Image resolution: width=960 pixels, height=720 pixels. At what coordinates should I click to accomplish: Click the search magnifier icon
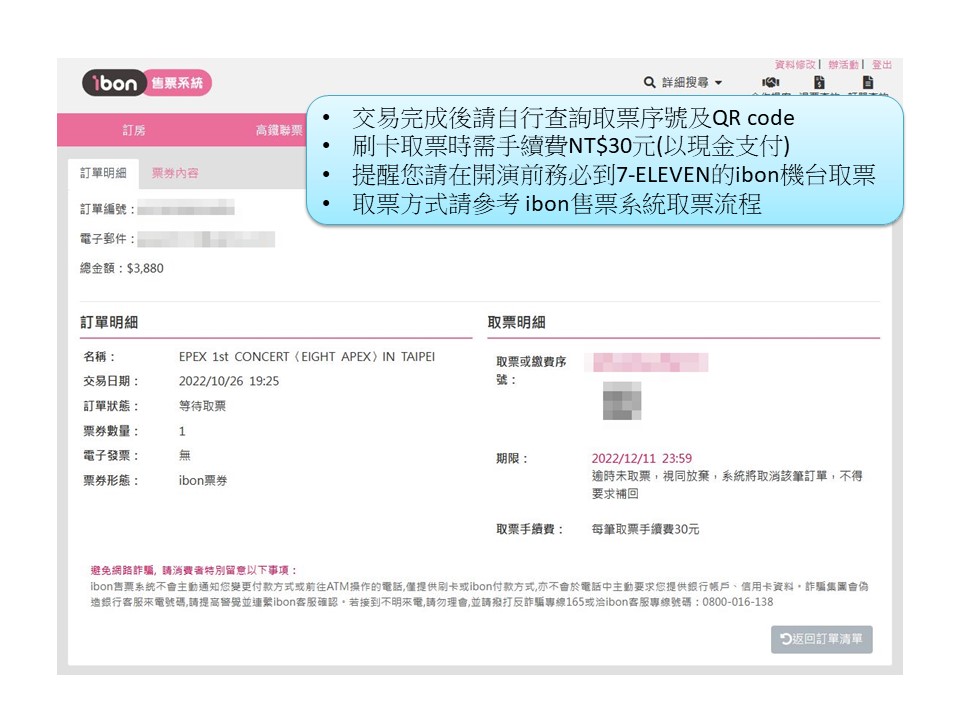point(650,82)
